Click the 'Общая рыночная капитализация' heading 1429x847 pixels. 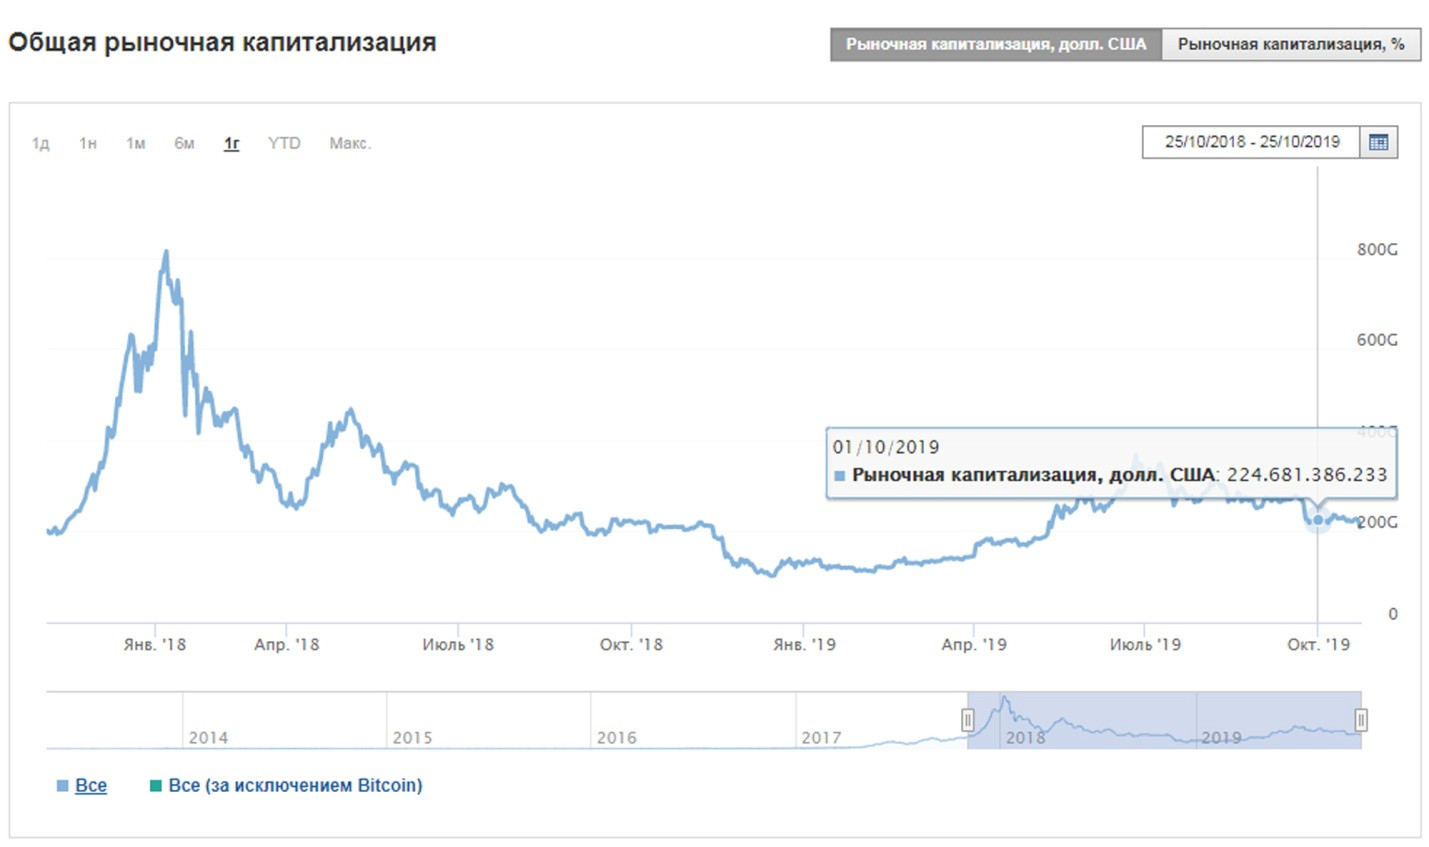tap(222, 43)
